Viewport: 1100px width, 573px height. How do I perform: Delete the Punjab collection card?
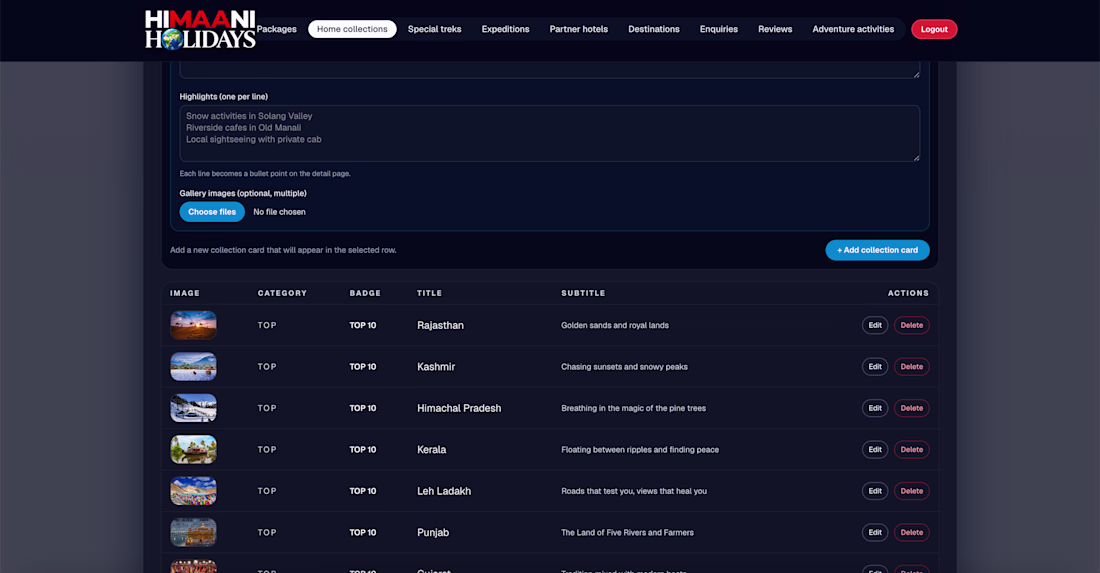point(911,532)
